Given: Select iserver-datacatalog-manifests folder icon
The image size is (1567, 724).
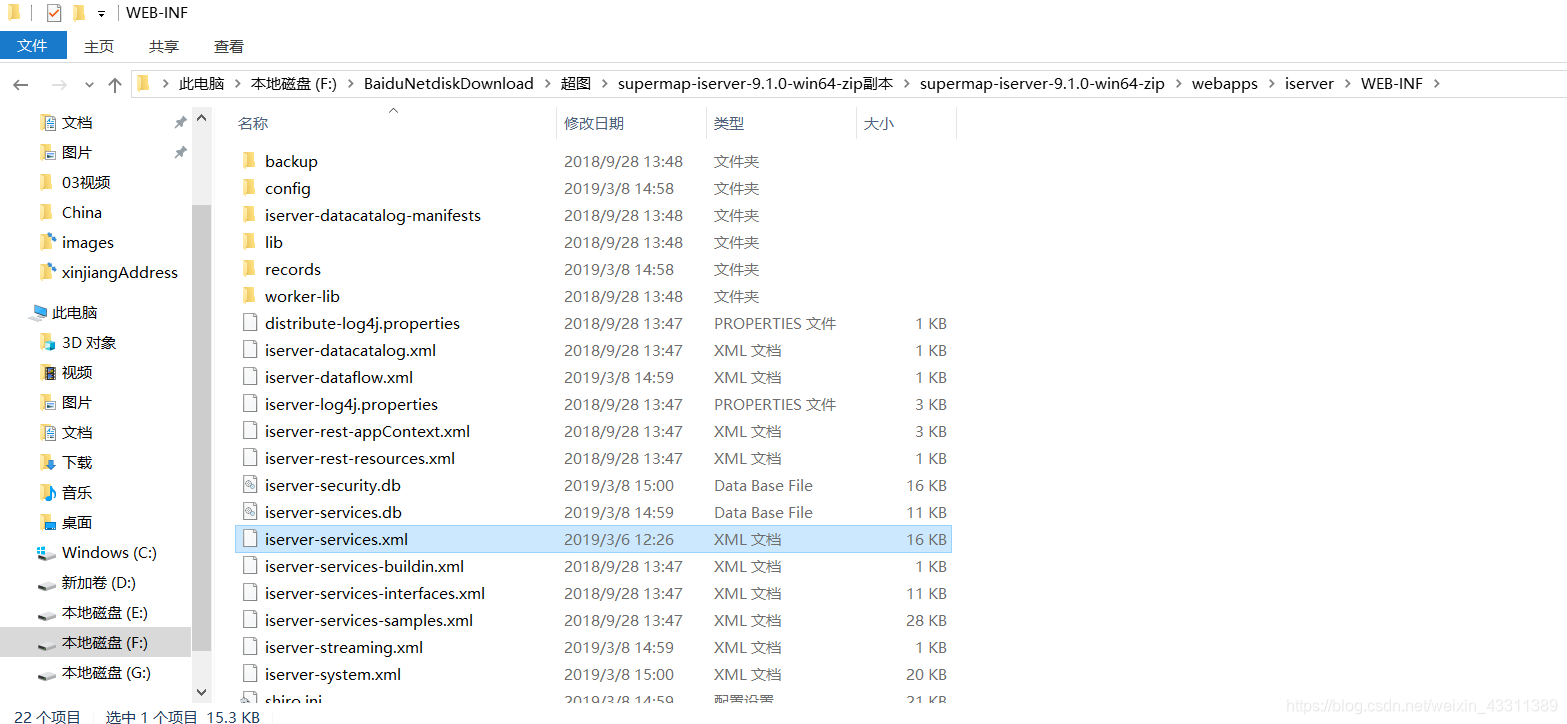Looking at the screenshot, I should tap(250, 215).
